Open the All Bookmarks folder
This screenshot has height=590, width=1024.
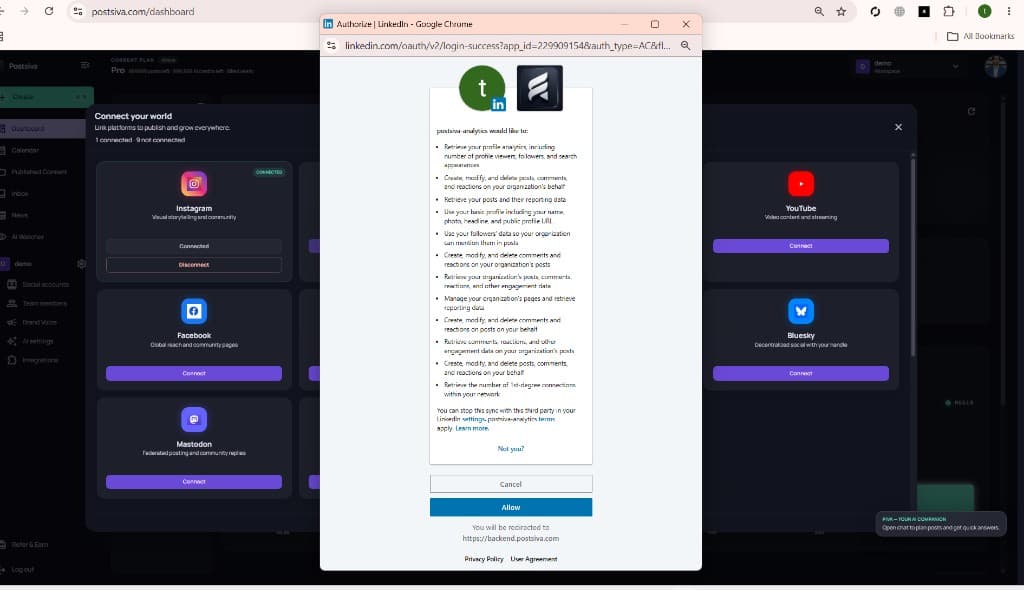(981, 37)
